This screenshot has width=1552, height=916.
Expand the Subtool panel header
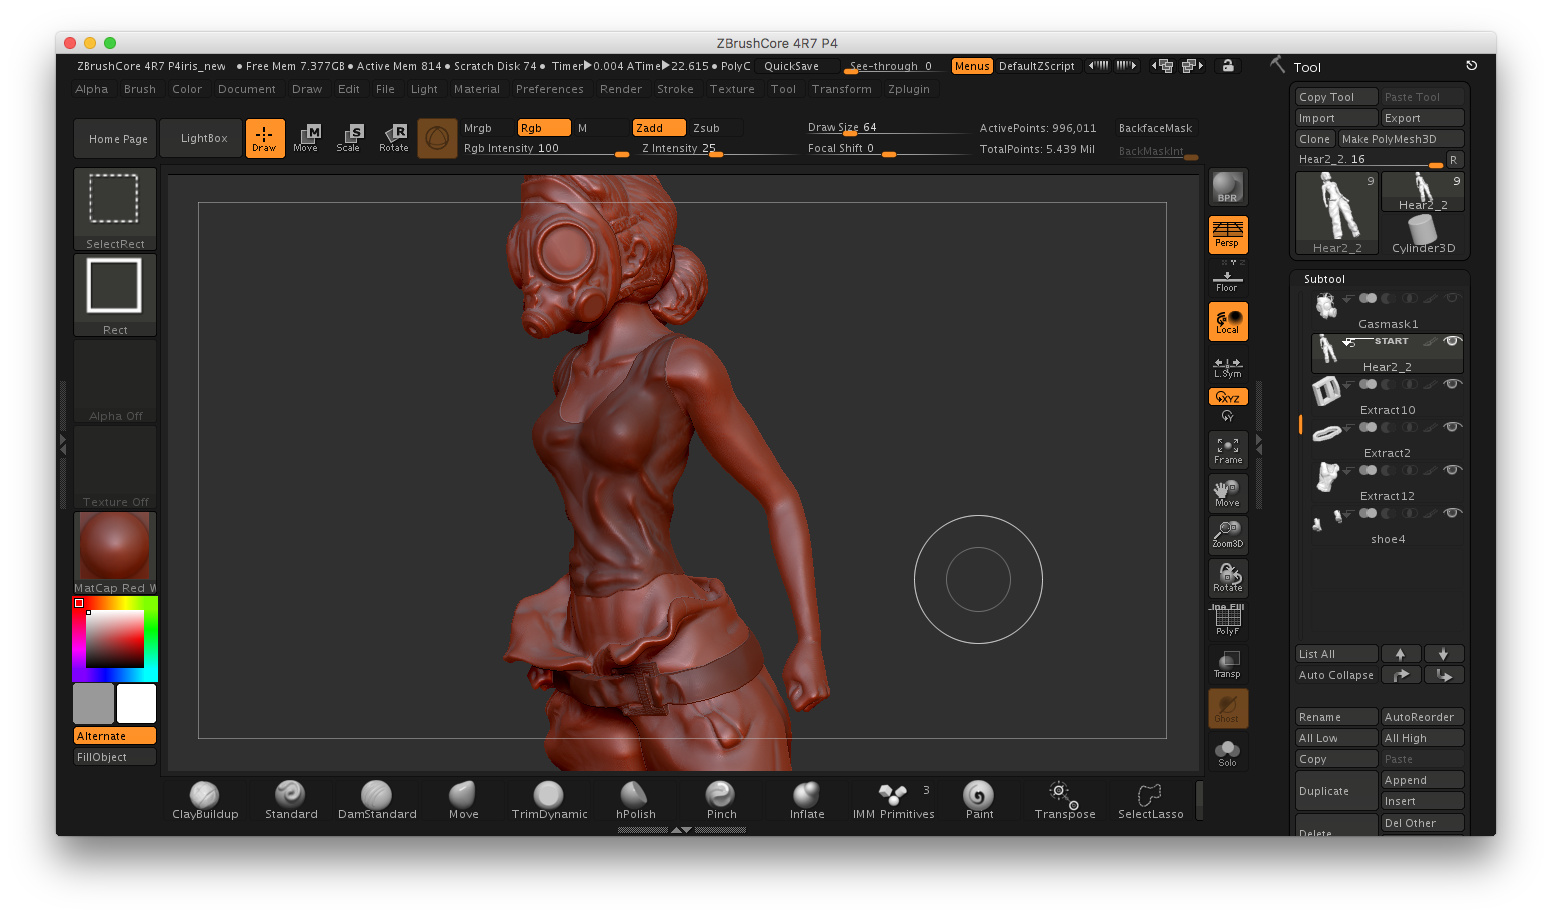[x=1324, y=279]
